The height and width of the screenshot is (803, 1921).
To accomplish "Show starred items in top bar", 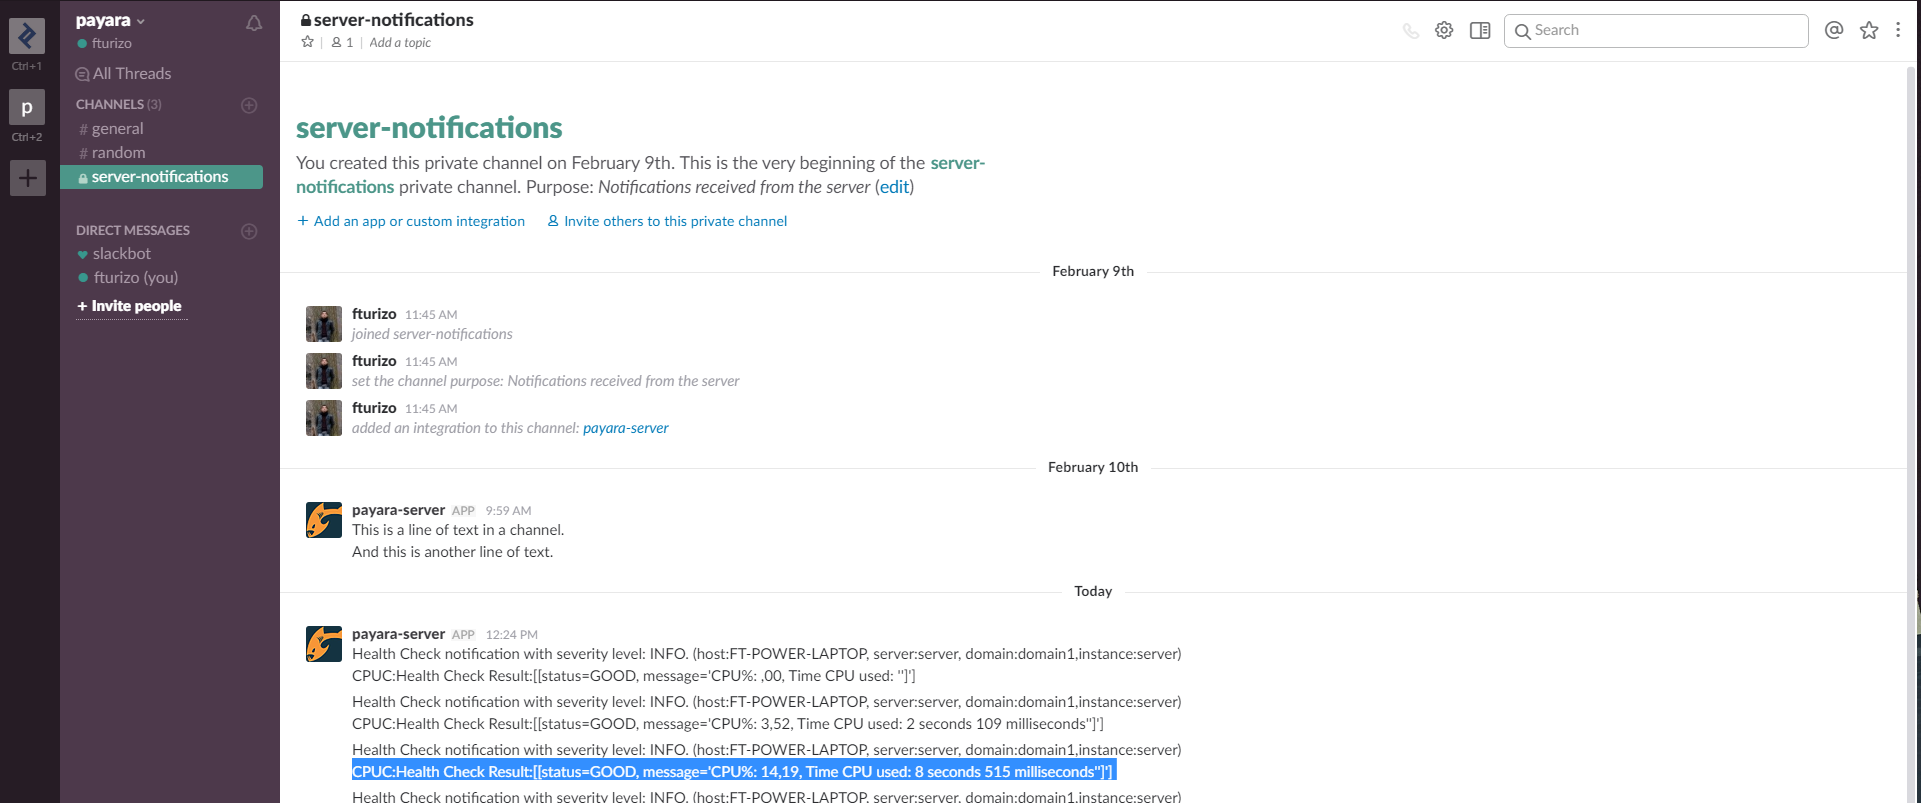I will point(1868,31).
